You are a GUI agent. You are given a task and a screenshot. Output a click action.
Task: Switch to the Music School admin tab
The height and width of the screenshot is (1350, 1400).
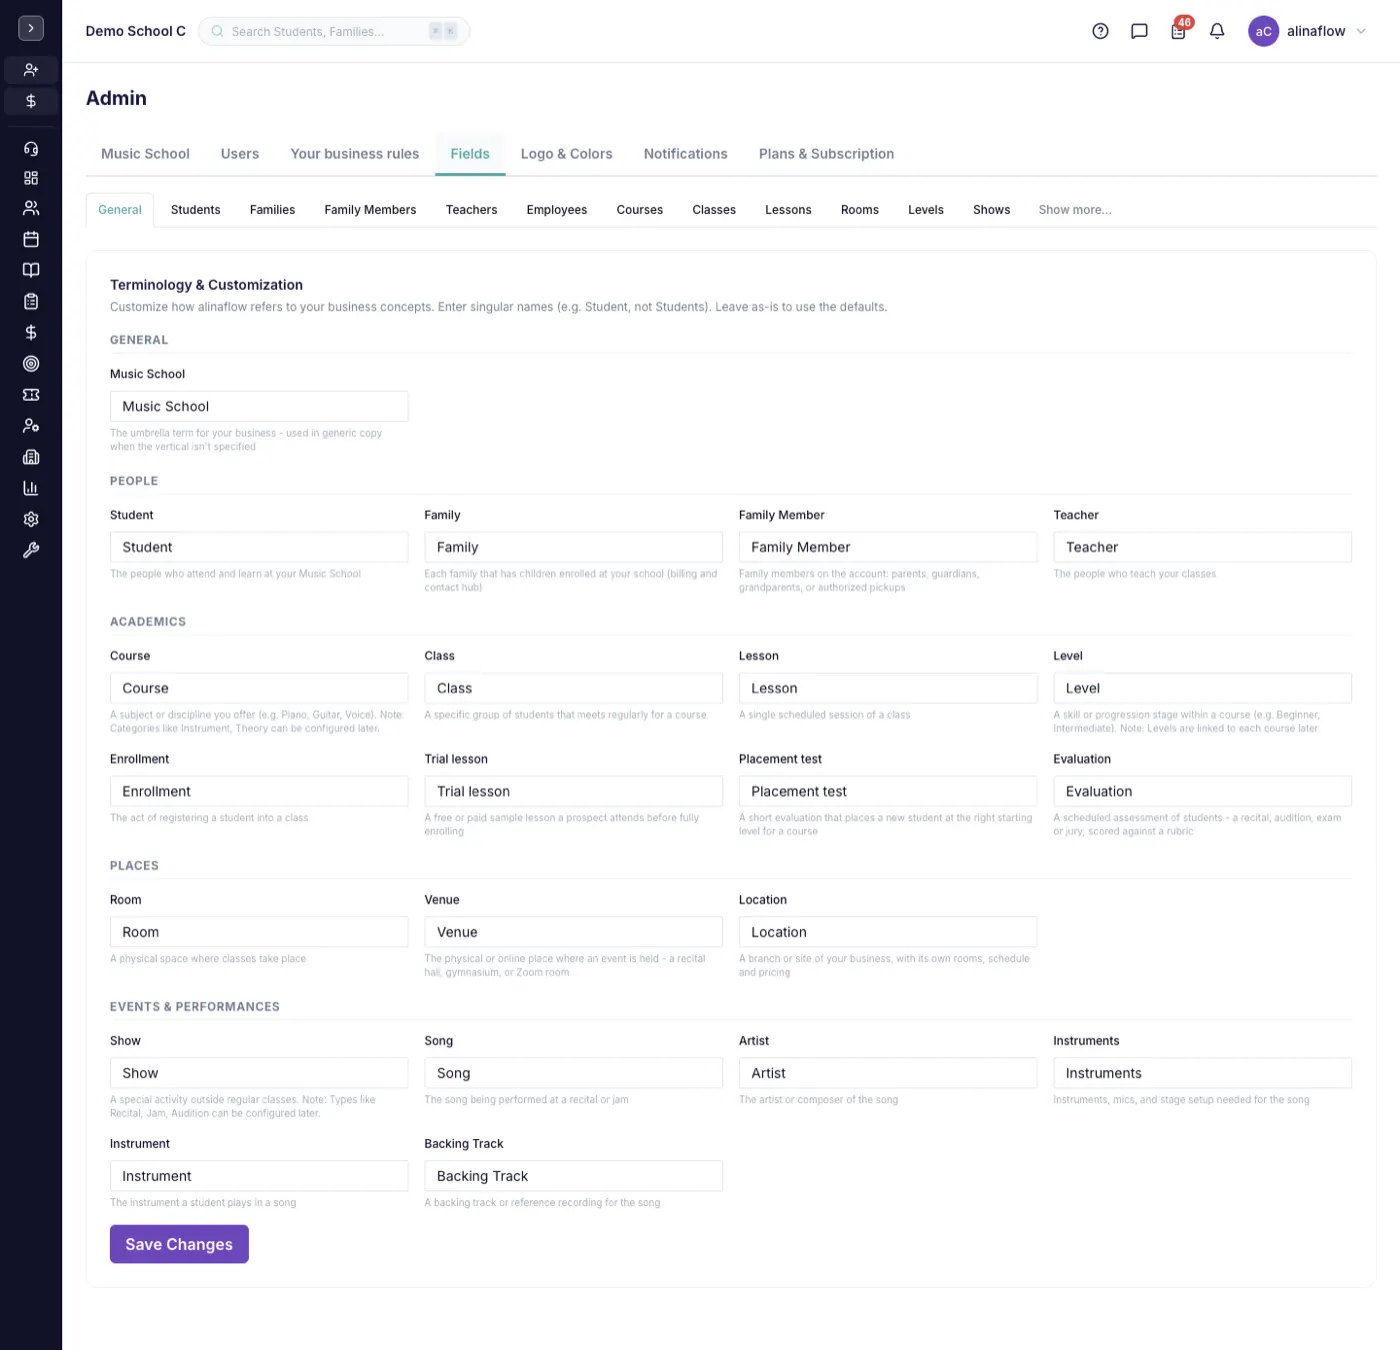pos(145,154)
